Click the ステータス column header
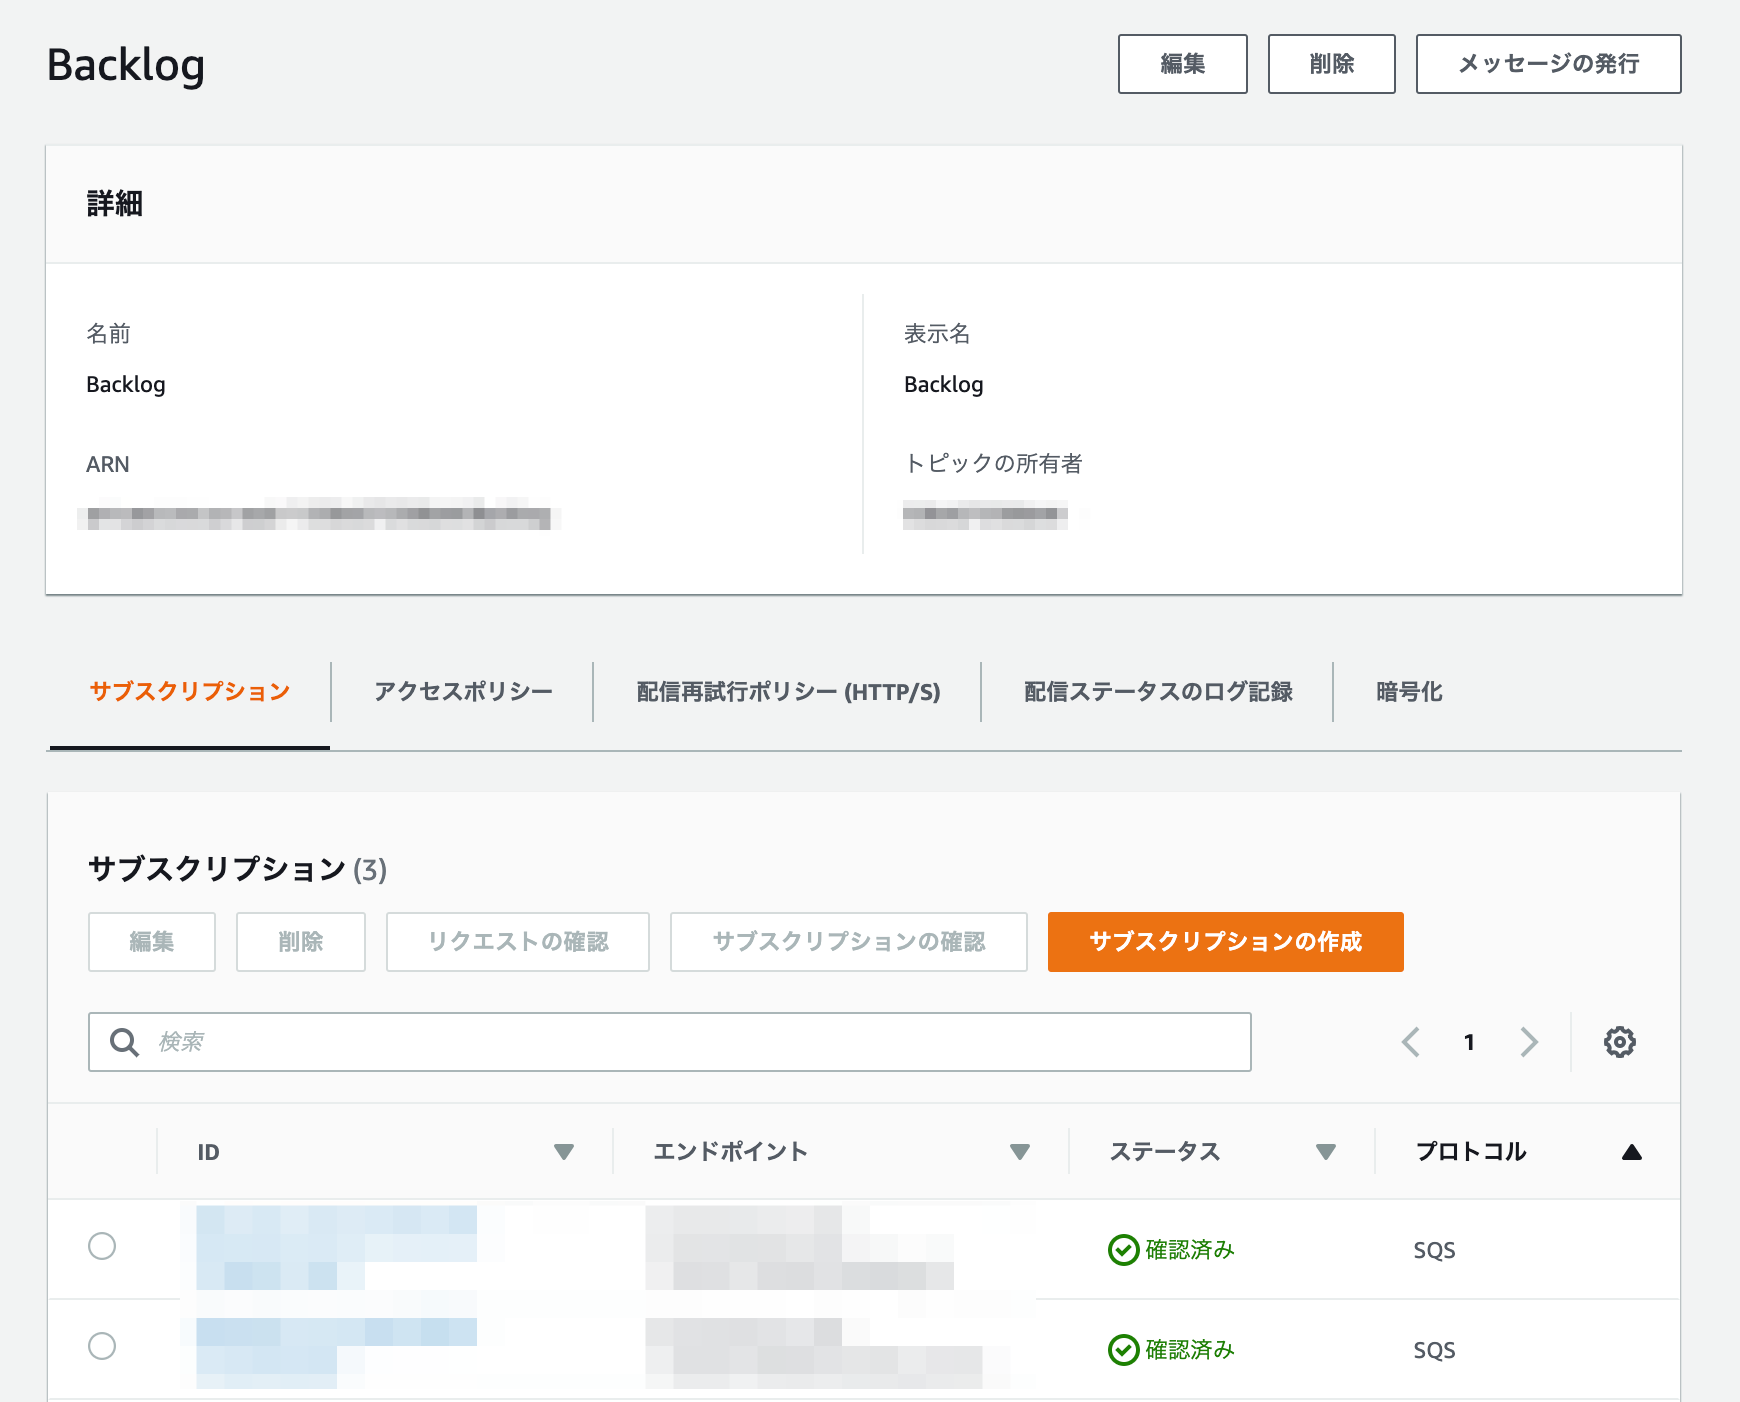Image resolution: width=1740 pixels, height=1402 pixels. click(x=1165, y=1152)
